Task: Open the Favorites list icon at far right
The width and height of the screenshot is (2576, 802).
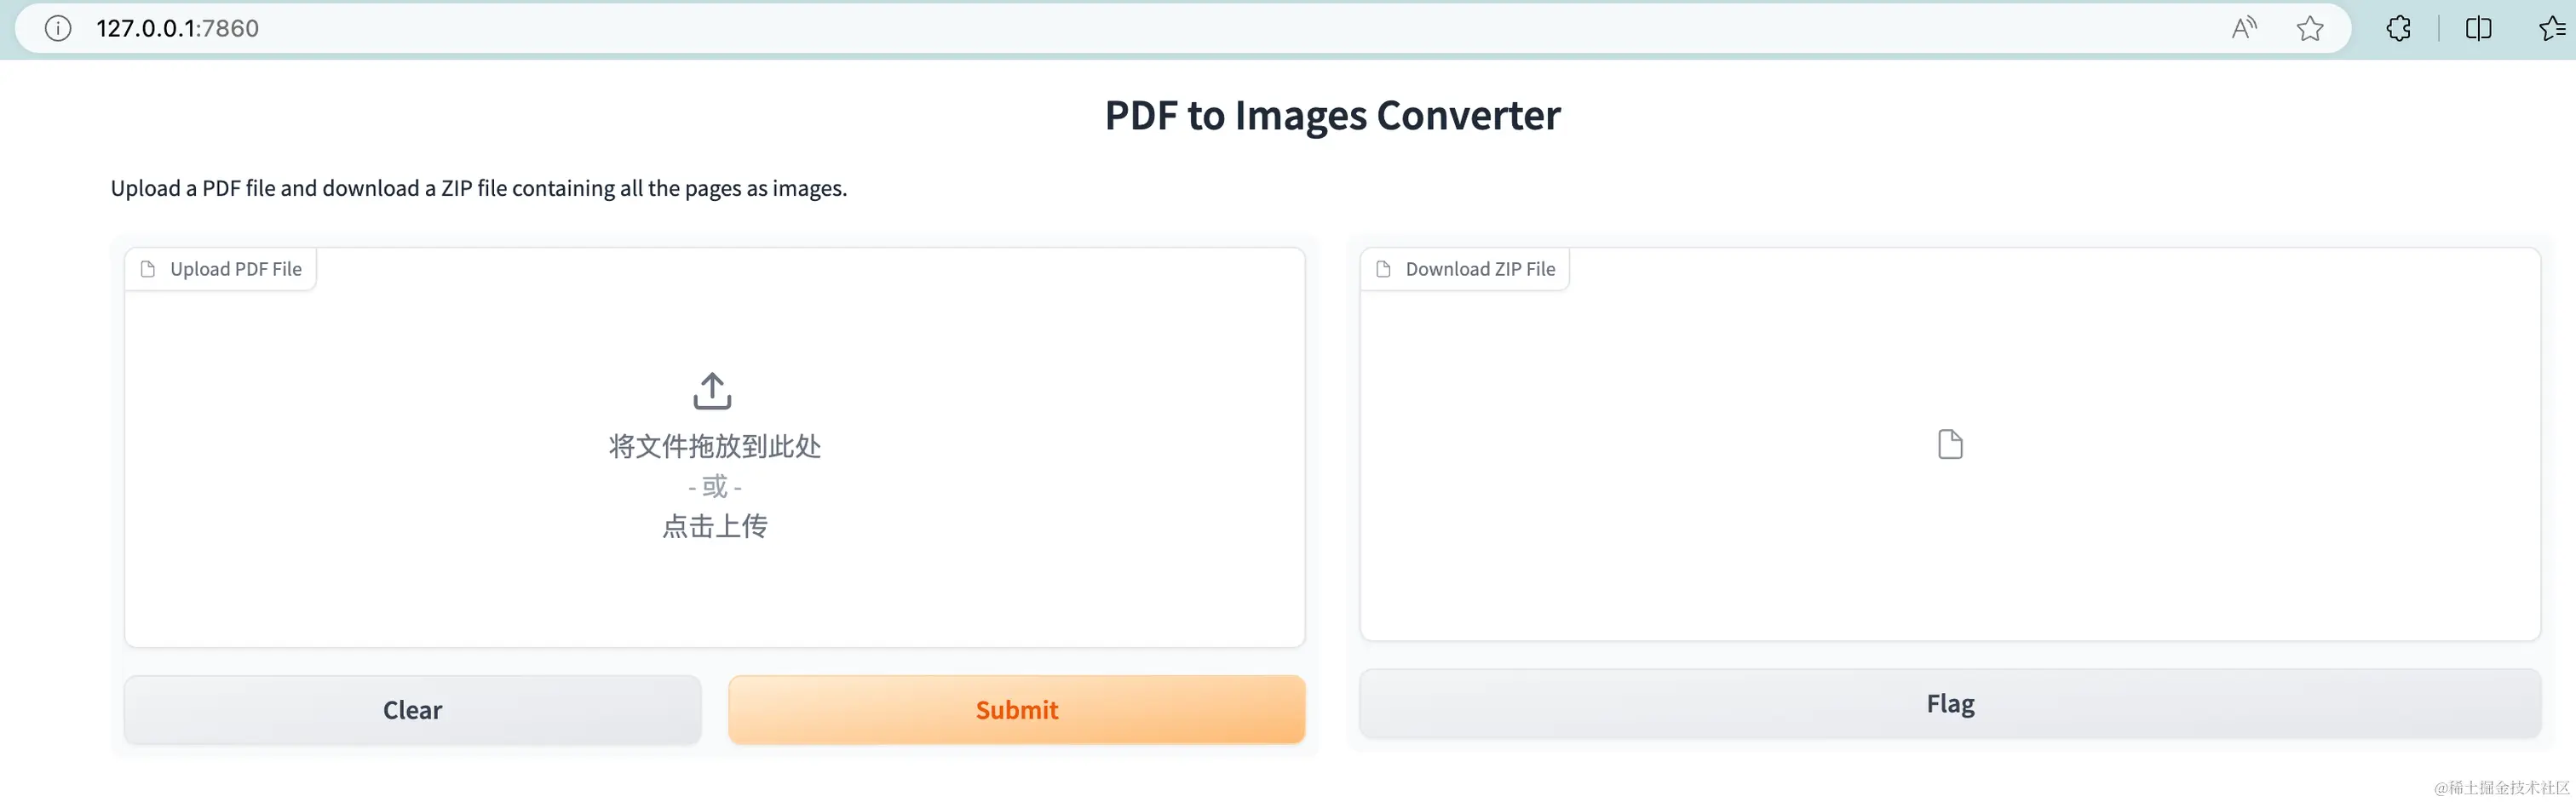Action: point(2553,28)
